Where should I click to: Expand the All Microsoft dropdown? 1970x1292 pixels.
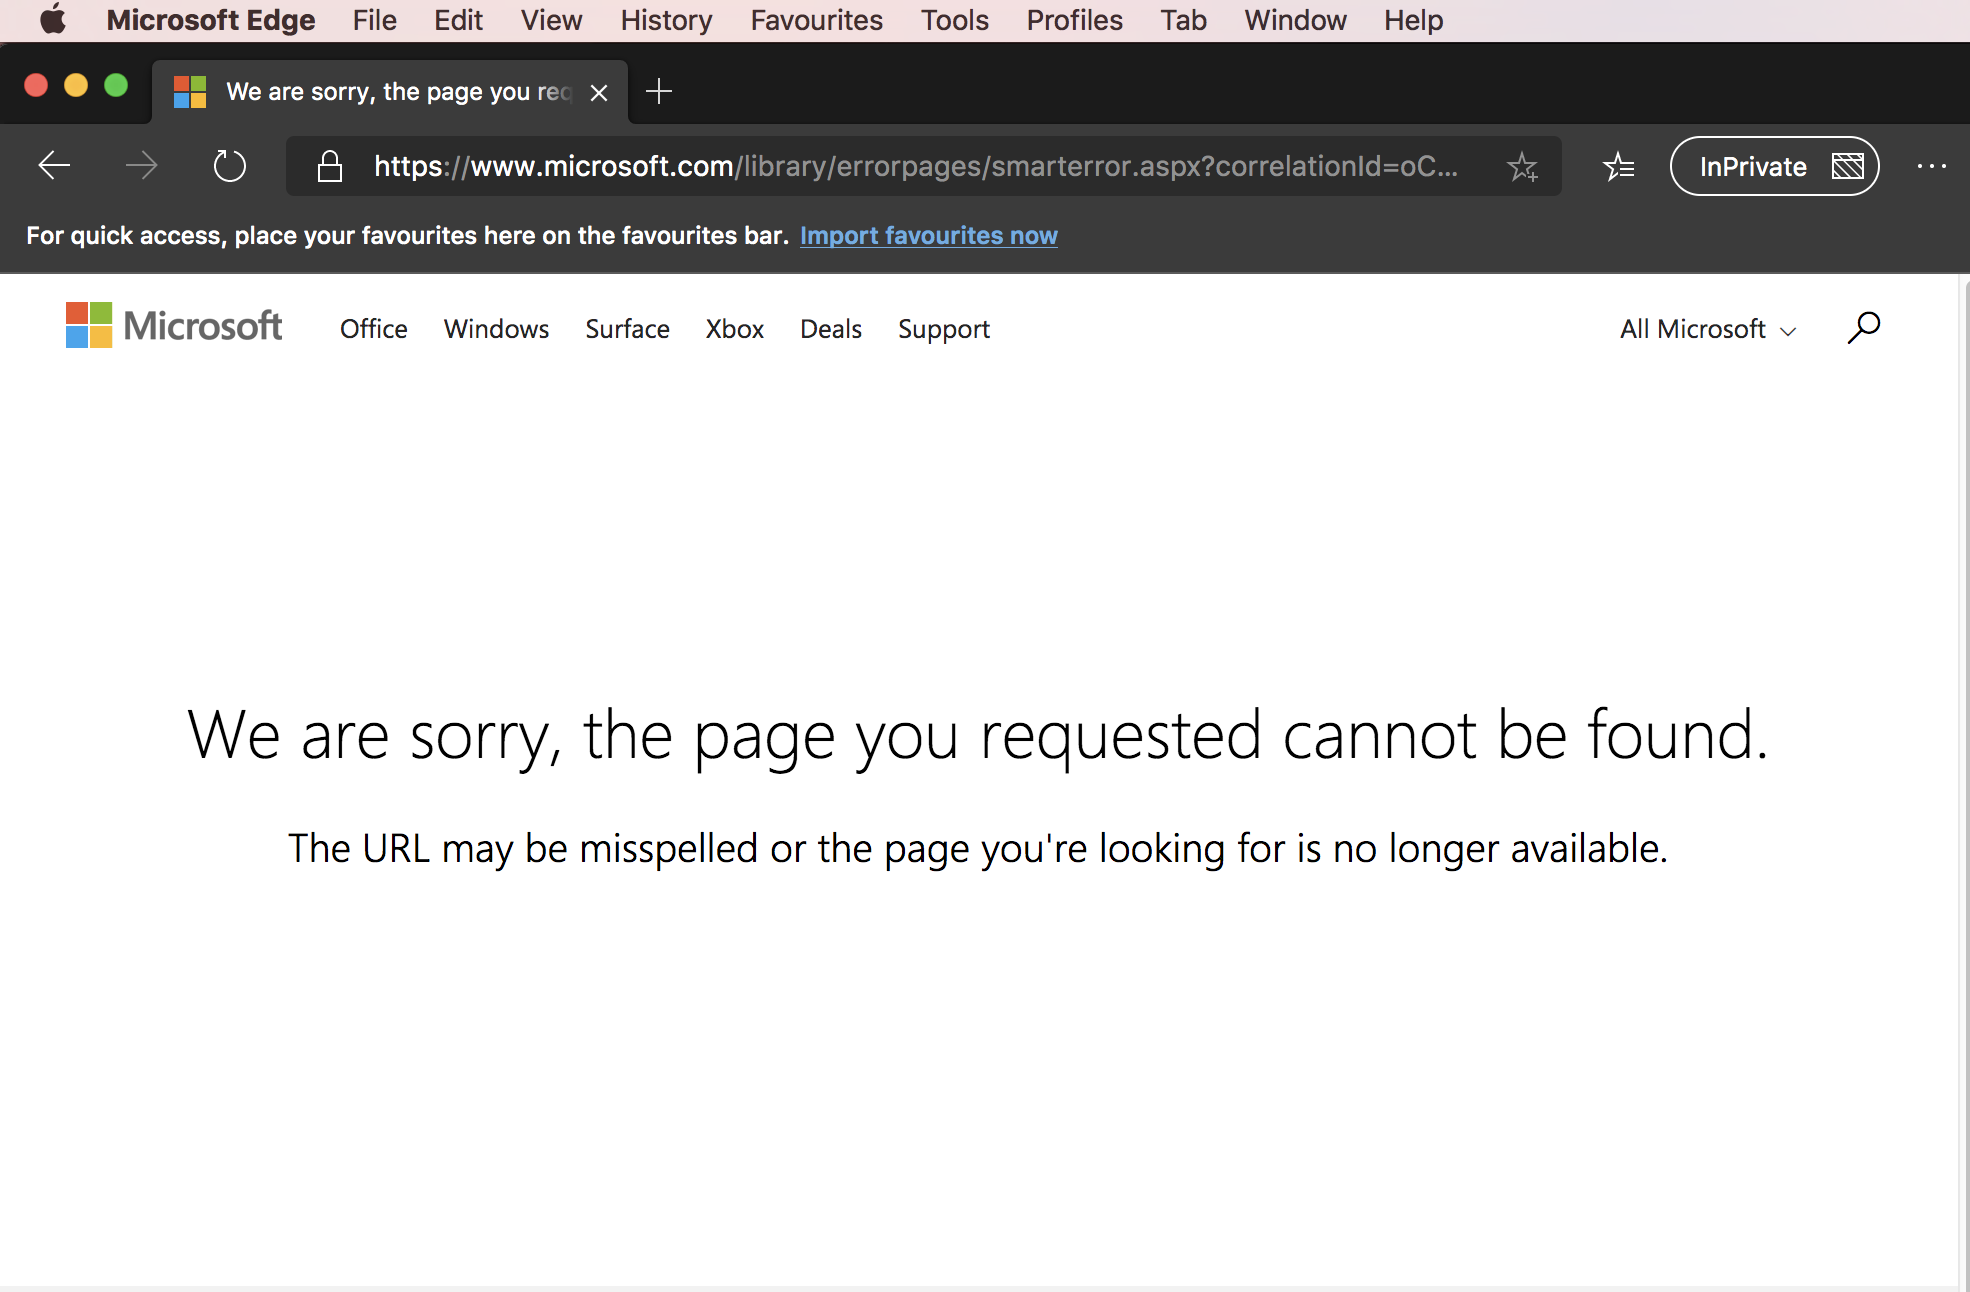point(1708,329)
